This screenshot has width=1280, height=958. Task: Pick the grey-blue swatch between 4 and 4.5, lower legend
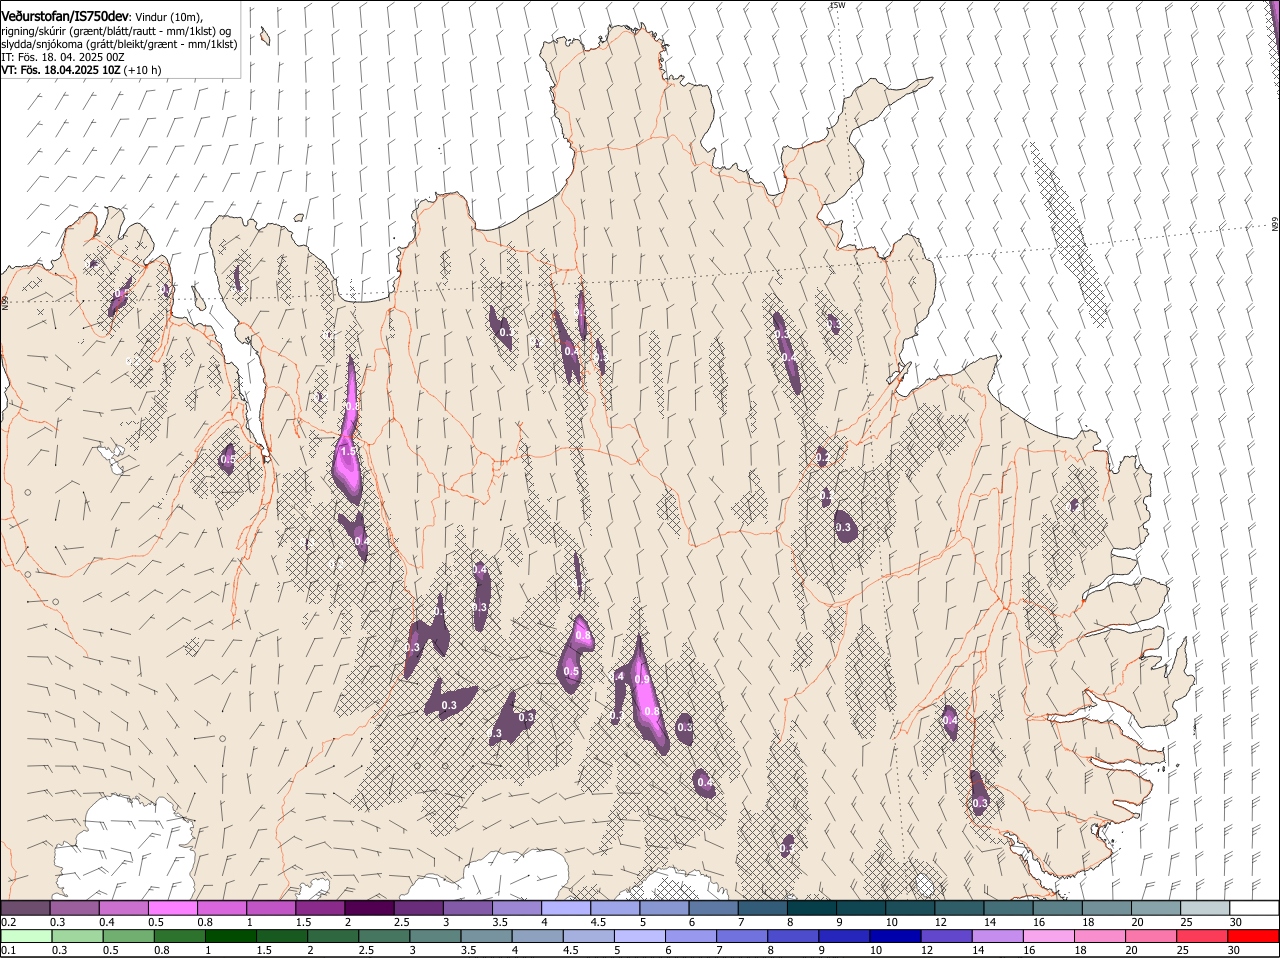click(537, 937)
